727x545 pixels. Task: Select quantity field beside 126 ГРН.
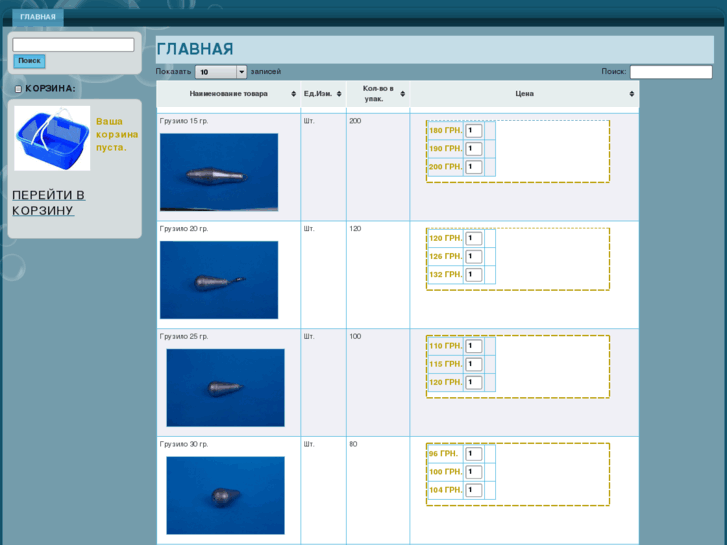coord(473,256)
